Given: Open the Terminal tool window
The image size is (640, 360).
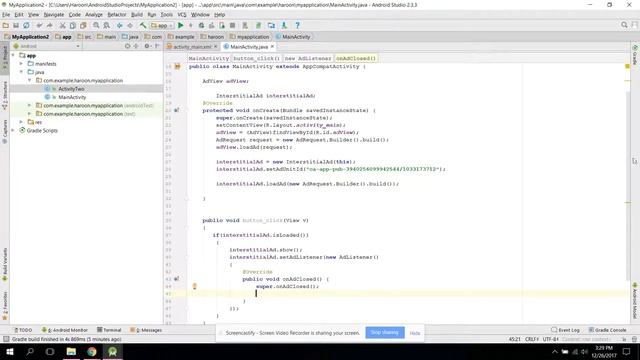Looking at the screenshot, I should [x=109, y=330].
